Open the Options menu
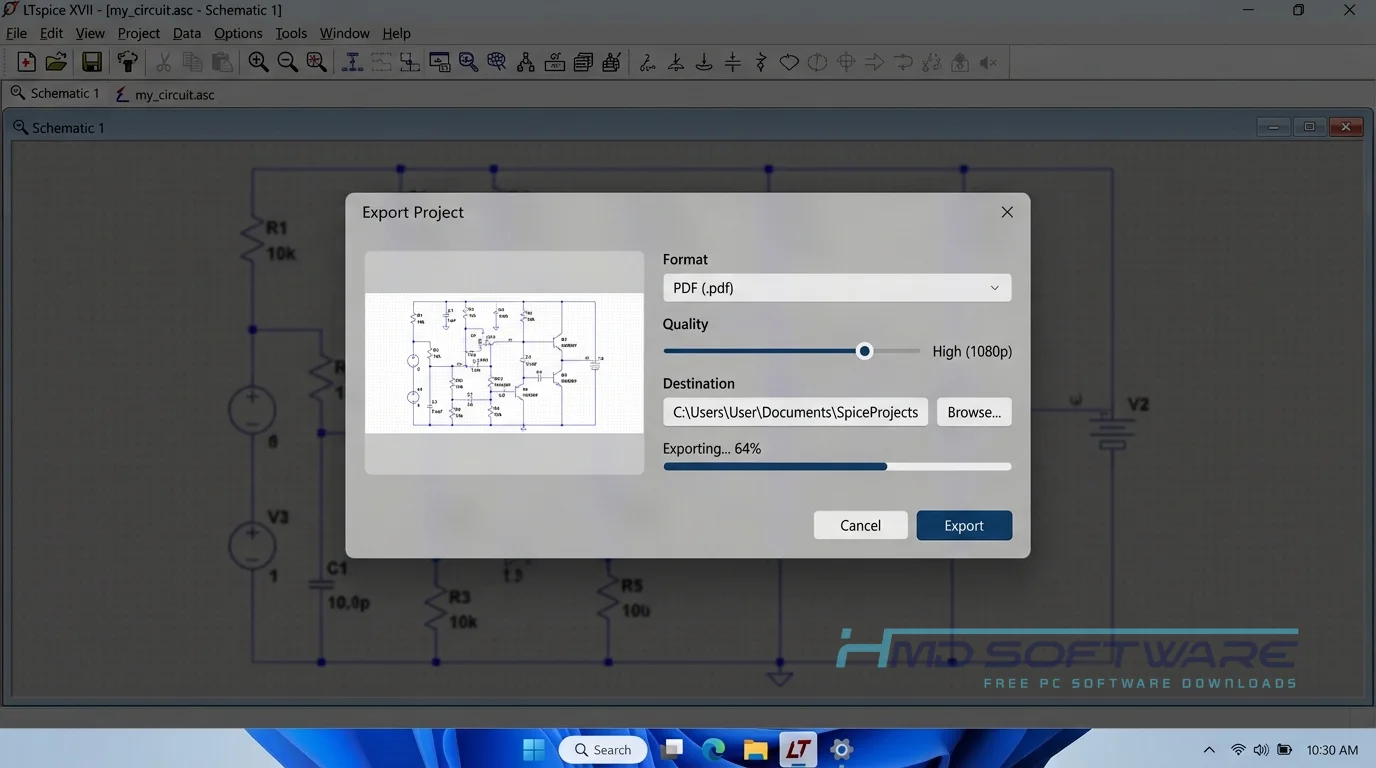 pyautogui.click(x=238, y=33)
